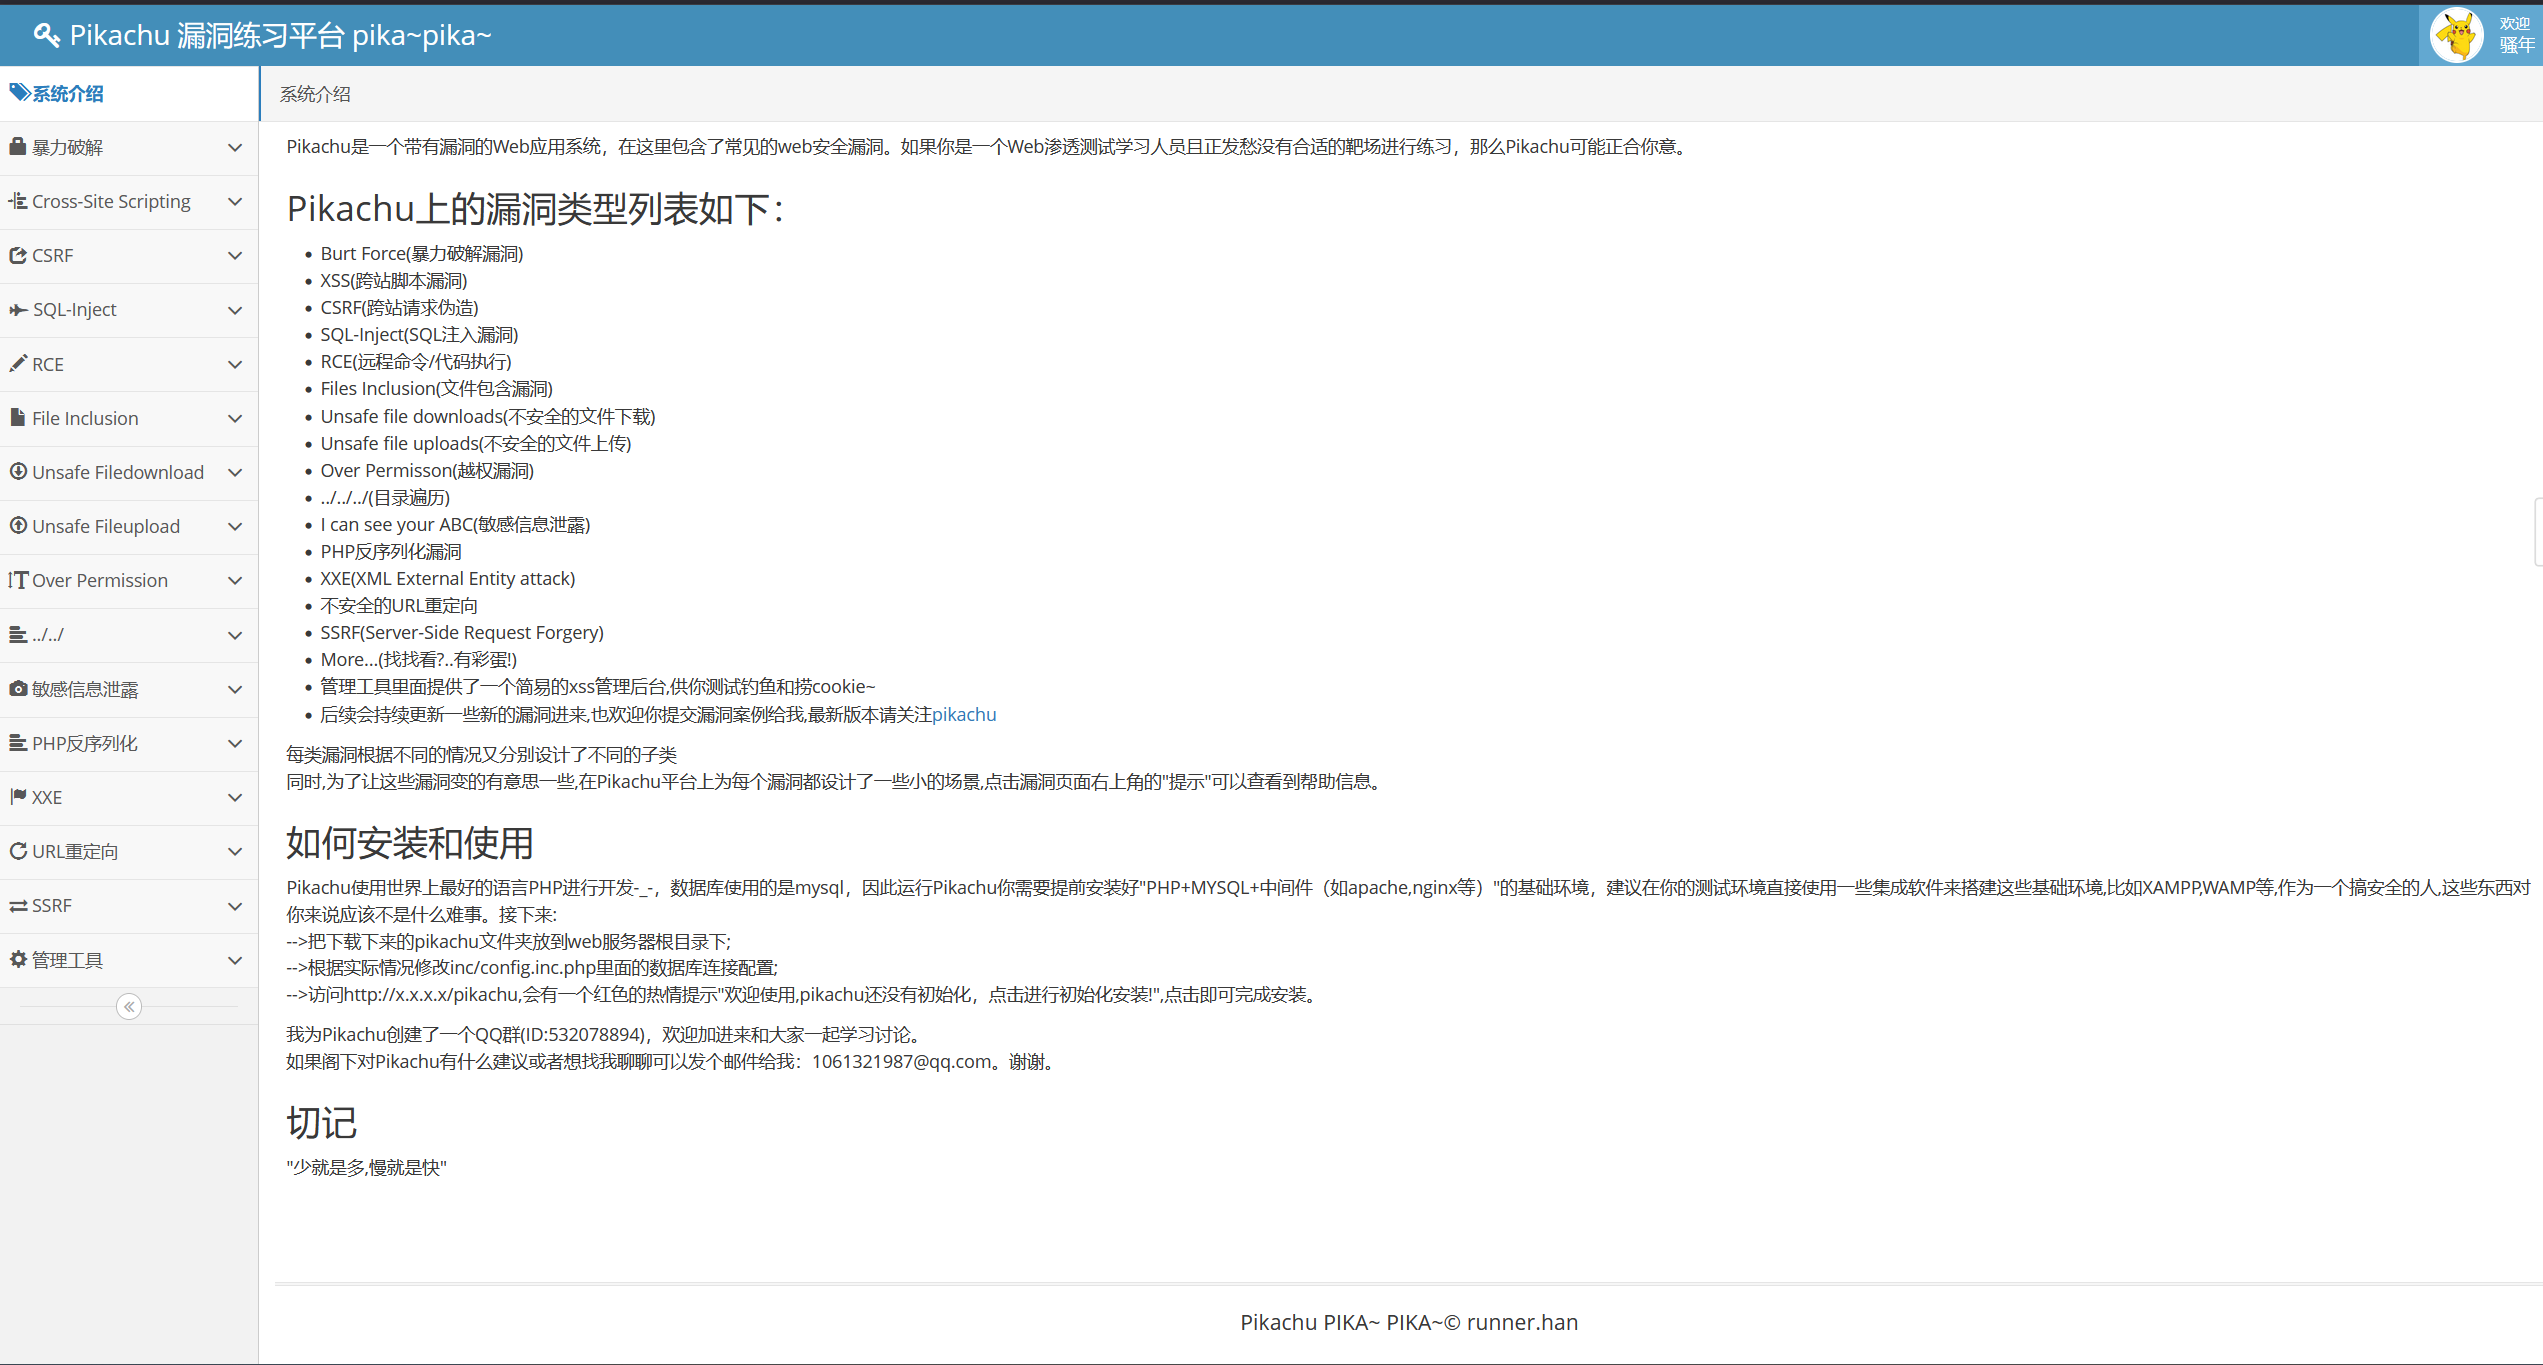Click the pencil icon next to RCE
This screenshot has height=1365, width=2543.
click(x=18, y=363)
